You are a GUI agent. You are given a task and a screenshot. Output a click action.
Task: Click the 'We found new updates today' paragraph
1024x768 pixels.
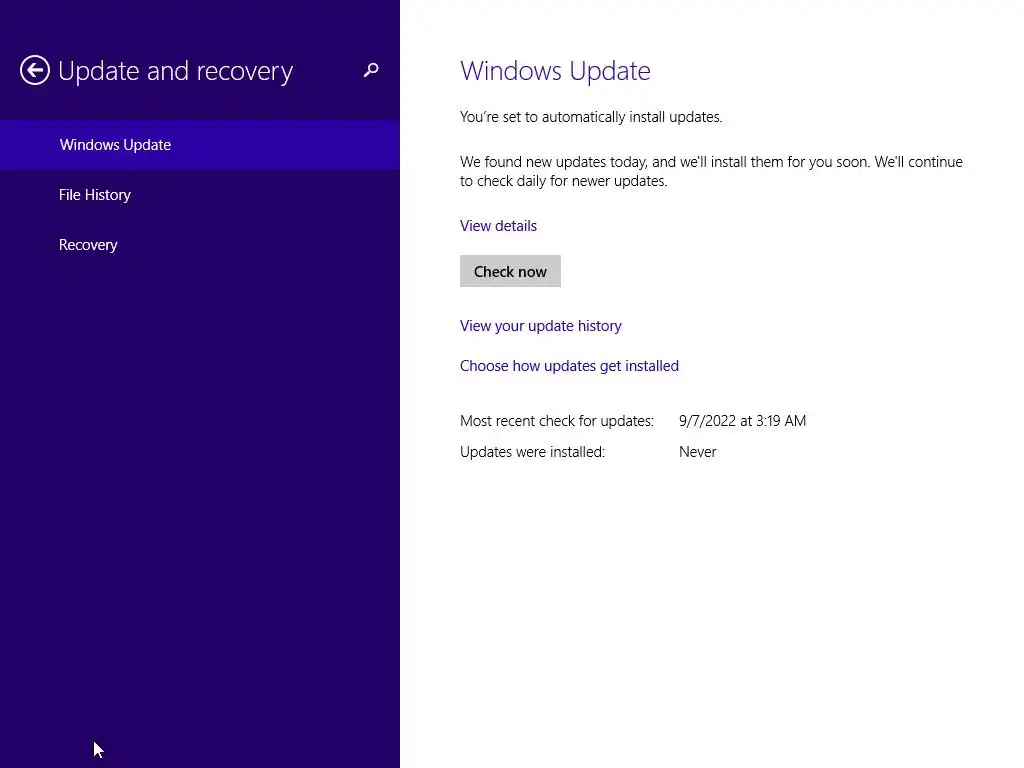pos(711,171)
